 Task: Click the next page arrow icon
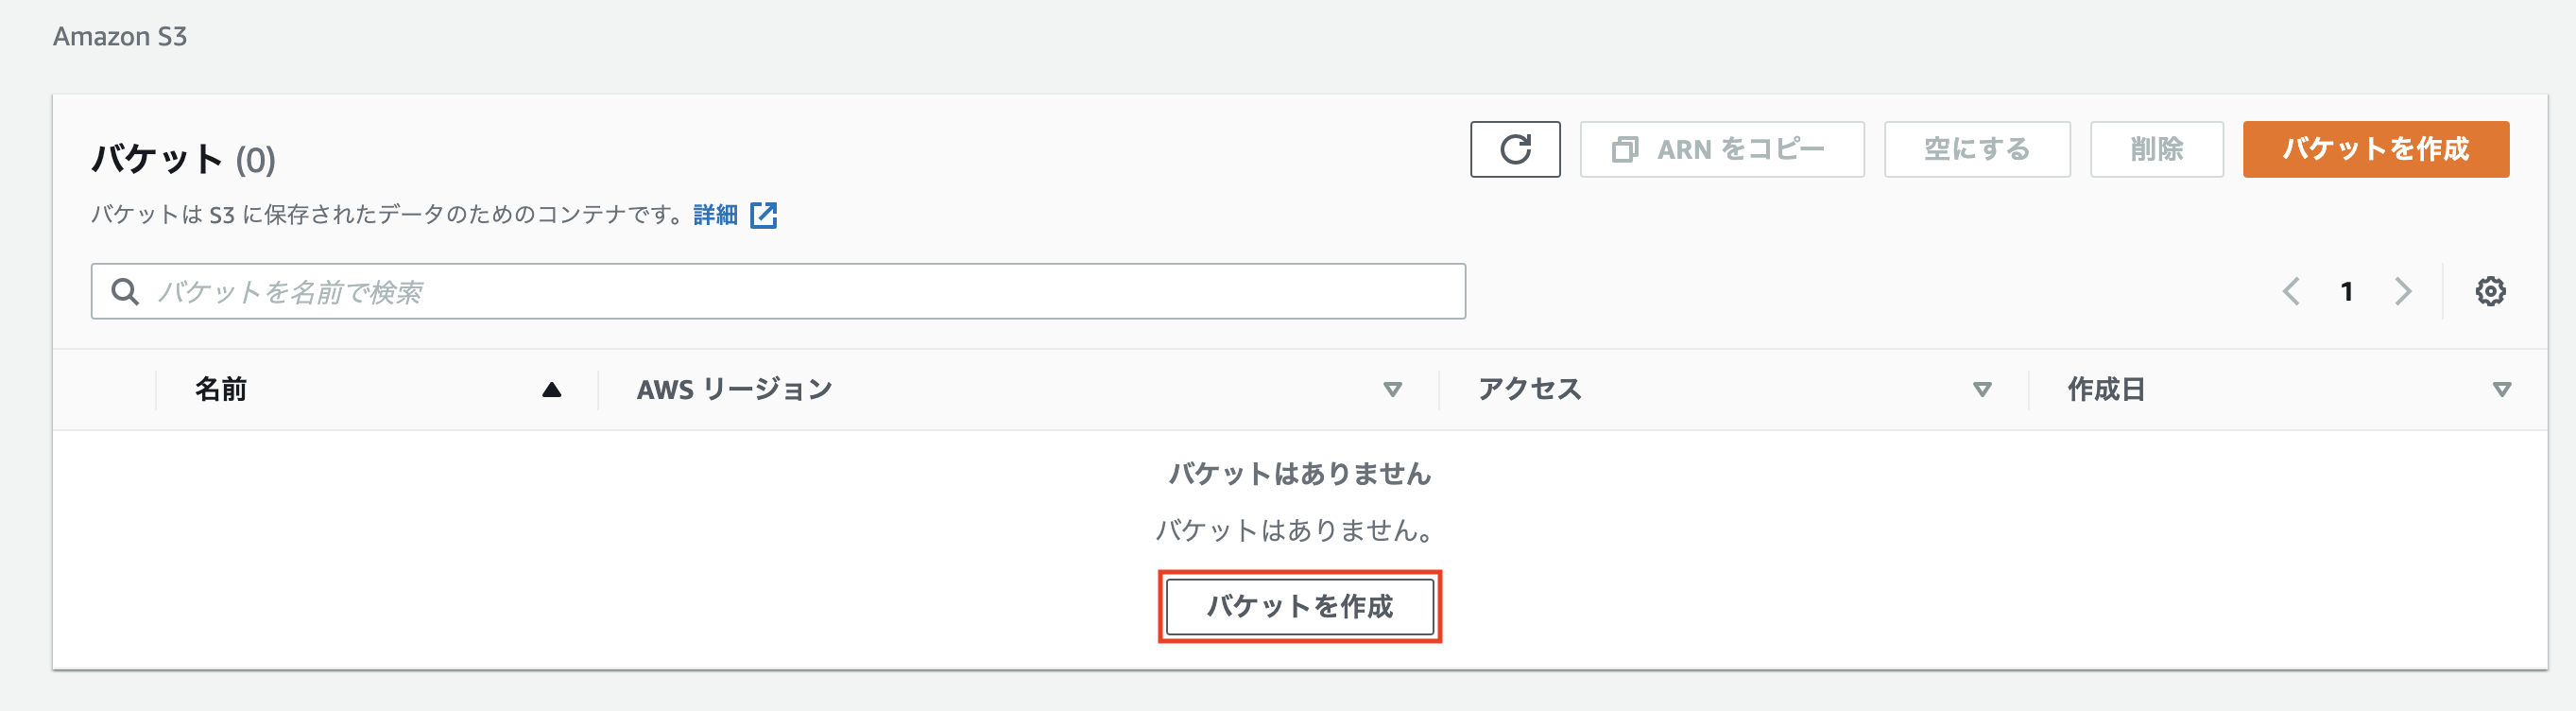(x=2404, y=290)
